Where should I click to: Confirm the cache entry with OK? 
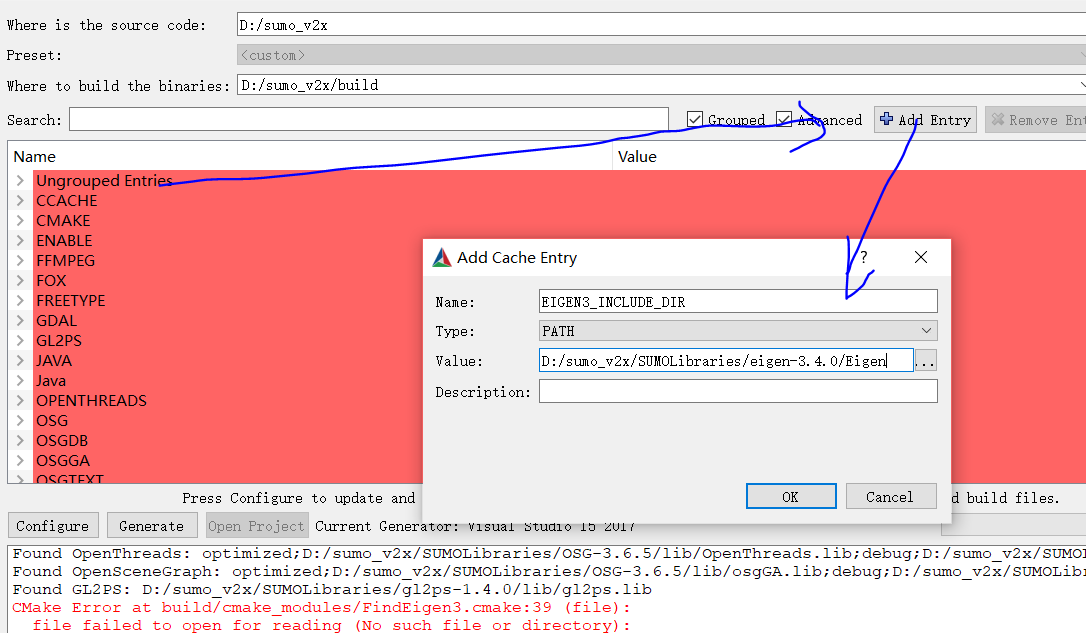(791, 497)
